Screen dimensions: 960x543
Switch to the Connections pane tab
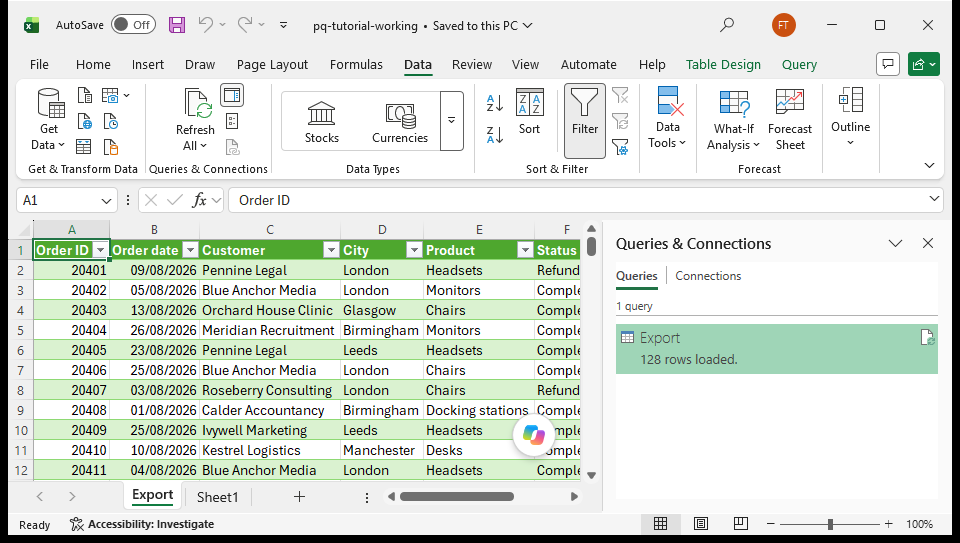pos(708,275)
